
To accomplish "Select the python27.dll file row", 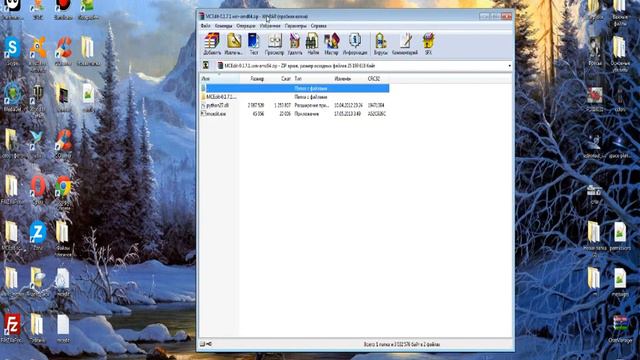I will 294,105.
